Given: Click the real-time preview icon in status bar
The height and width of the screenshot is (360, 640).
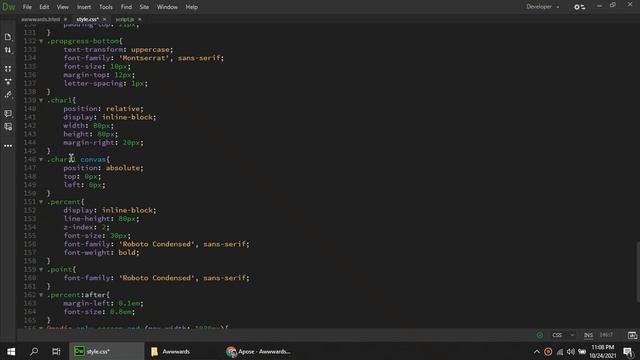Looking at the screenshot, I should (x=632, y=335).
